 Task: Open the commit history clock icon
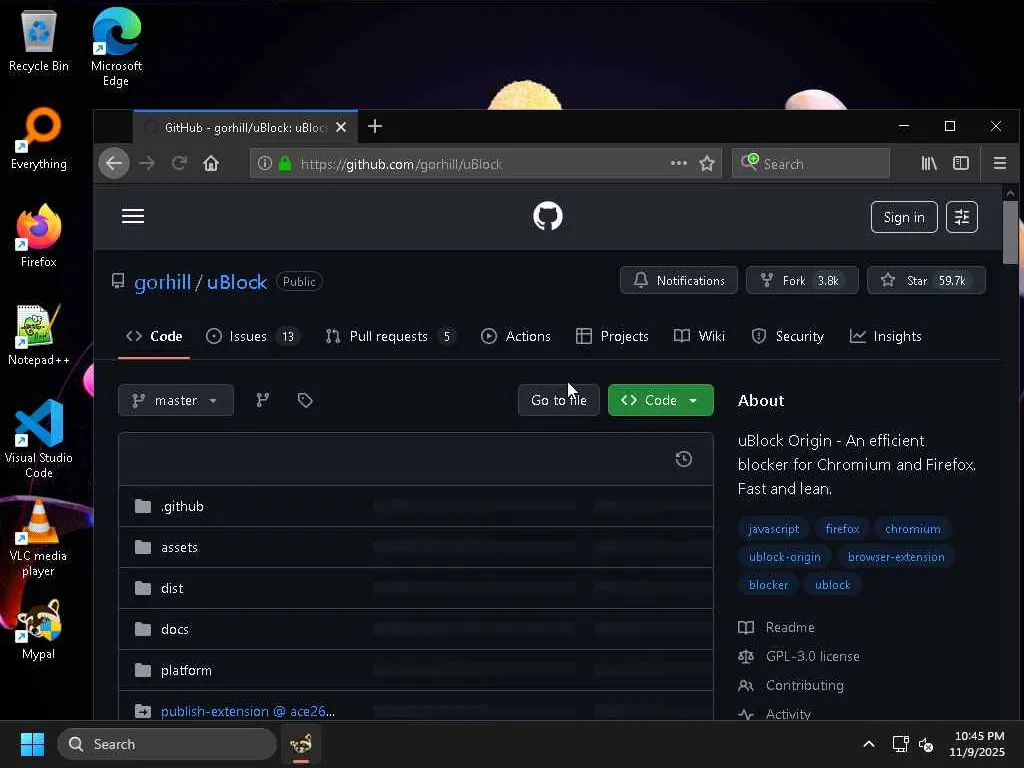[x=684, y=459]
